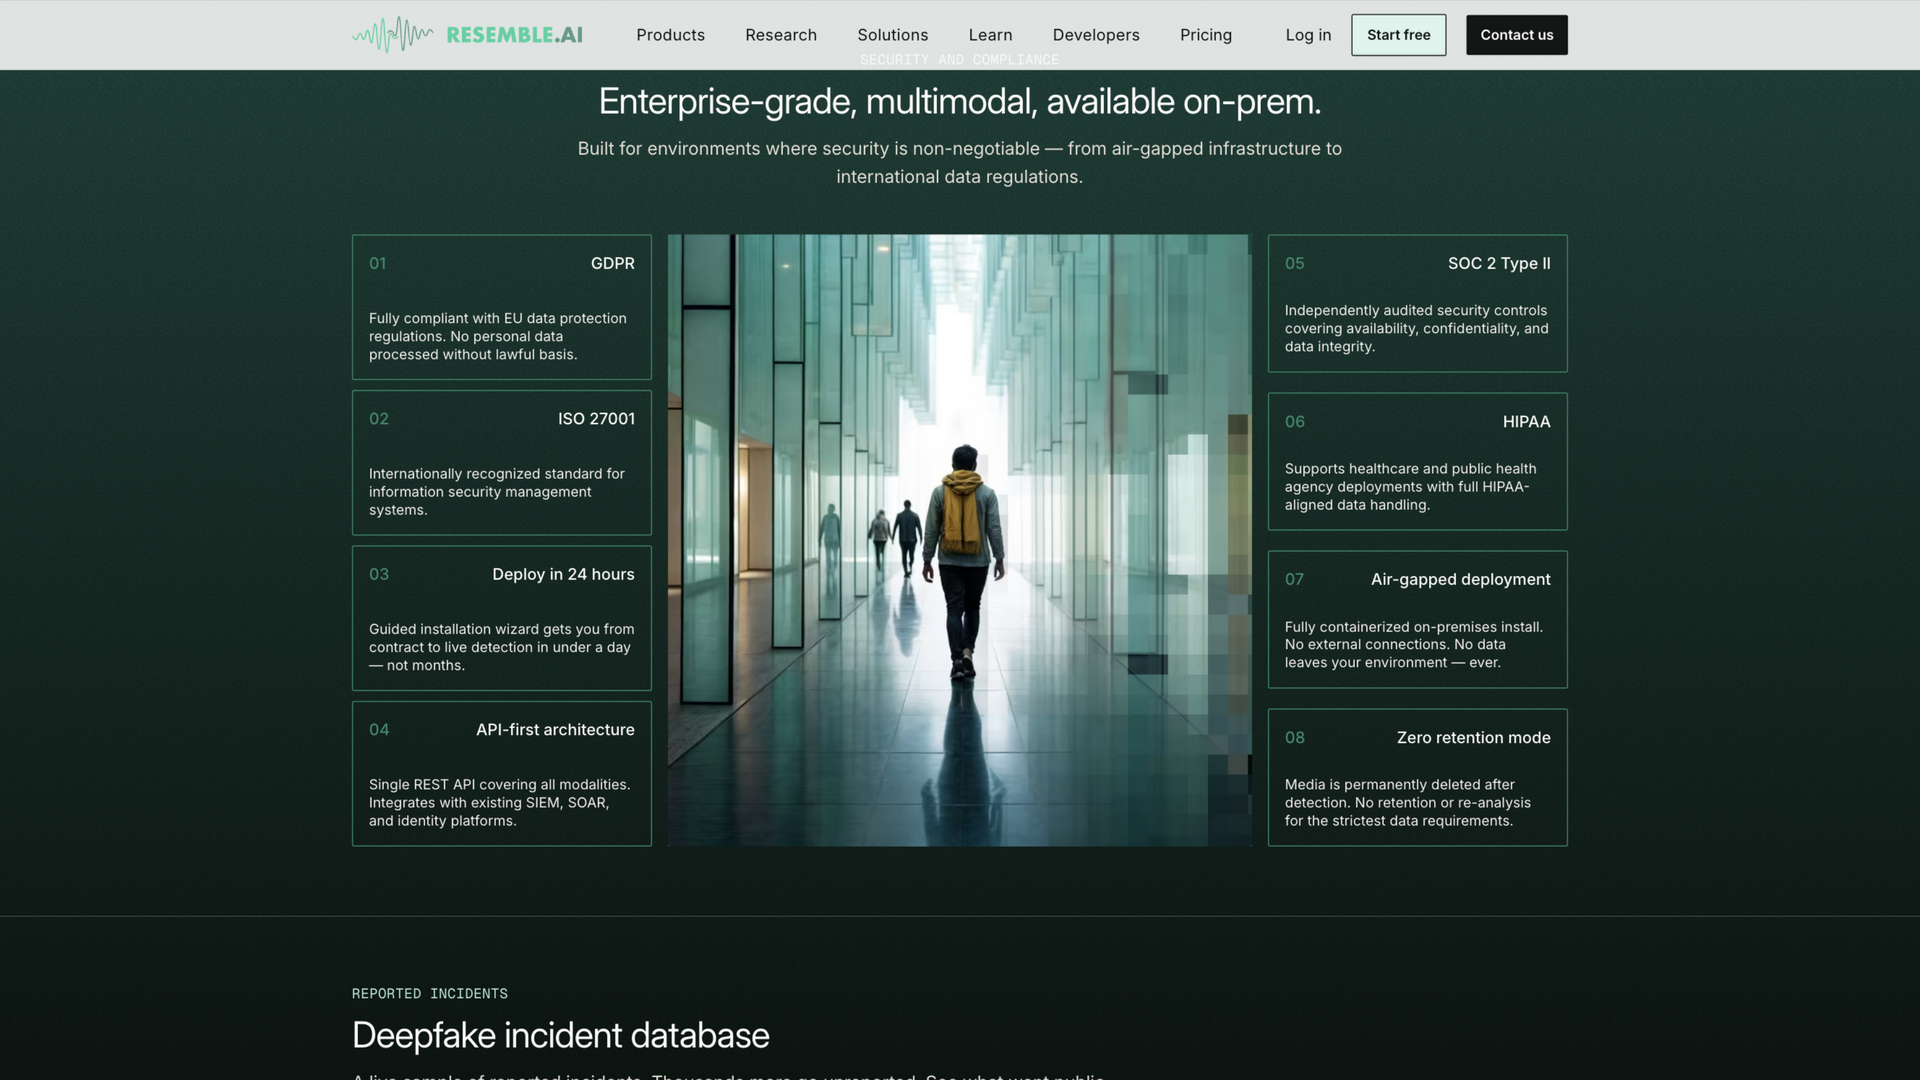Select the Air-gapped deployment card
The height and width of the screenshot is (1080, 1920).
coord(1417,619)
